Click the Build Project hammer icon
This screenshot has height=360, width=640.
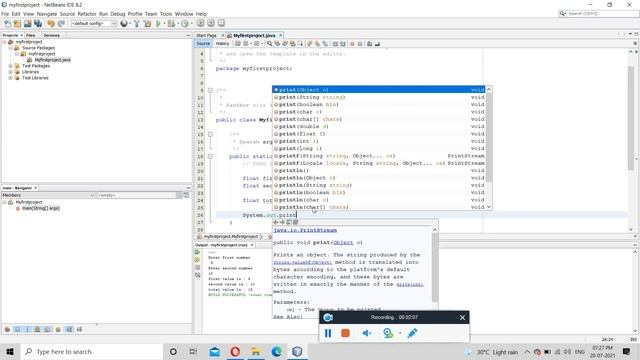click(137, 24)
